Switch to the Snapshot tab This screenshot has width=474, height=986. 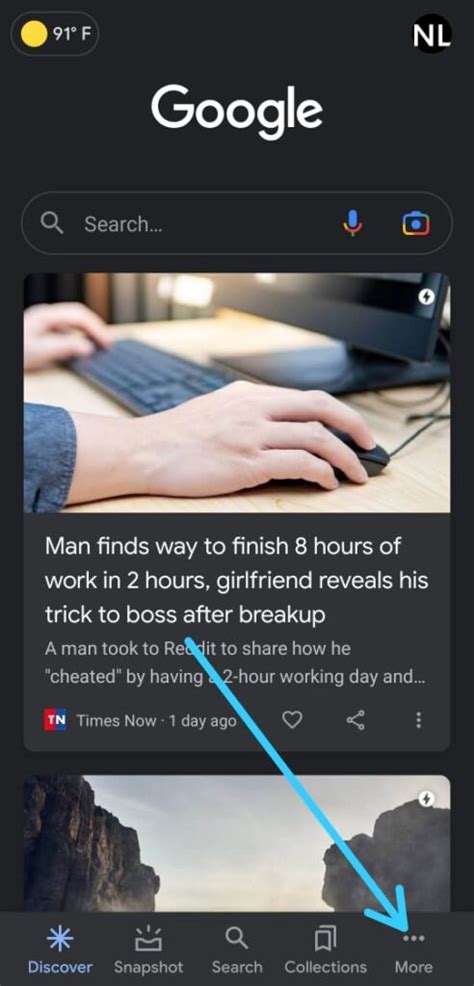pyautogui.click(x=148, y=951)
